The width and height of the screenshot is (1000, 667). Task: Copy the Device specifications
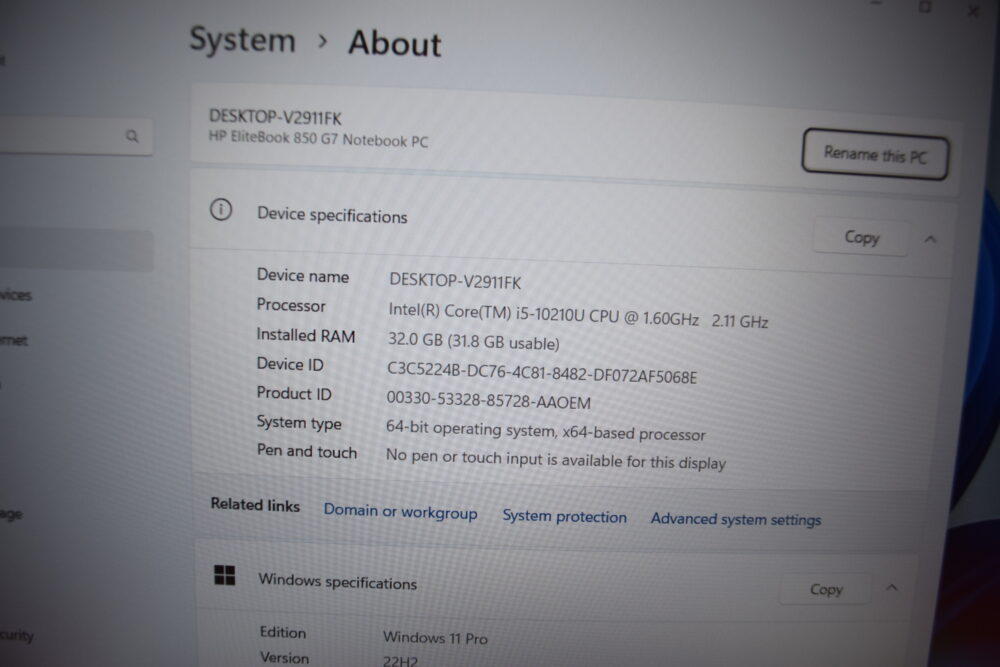click(861, 238)
